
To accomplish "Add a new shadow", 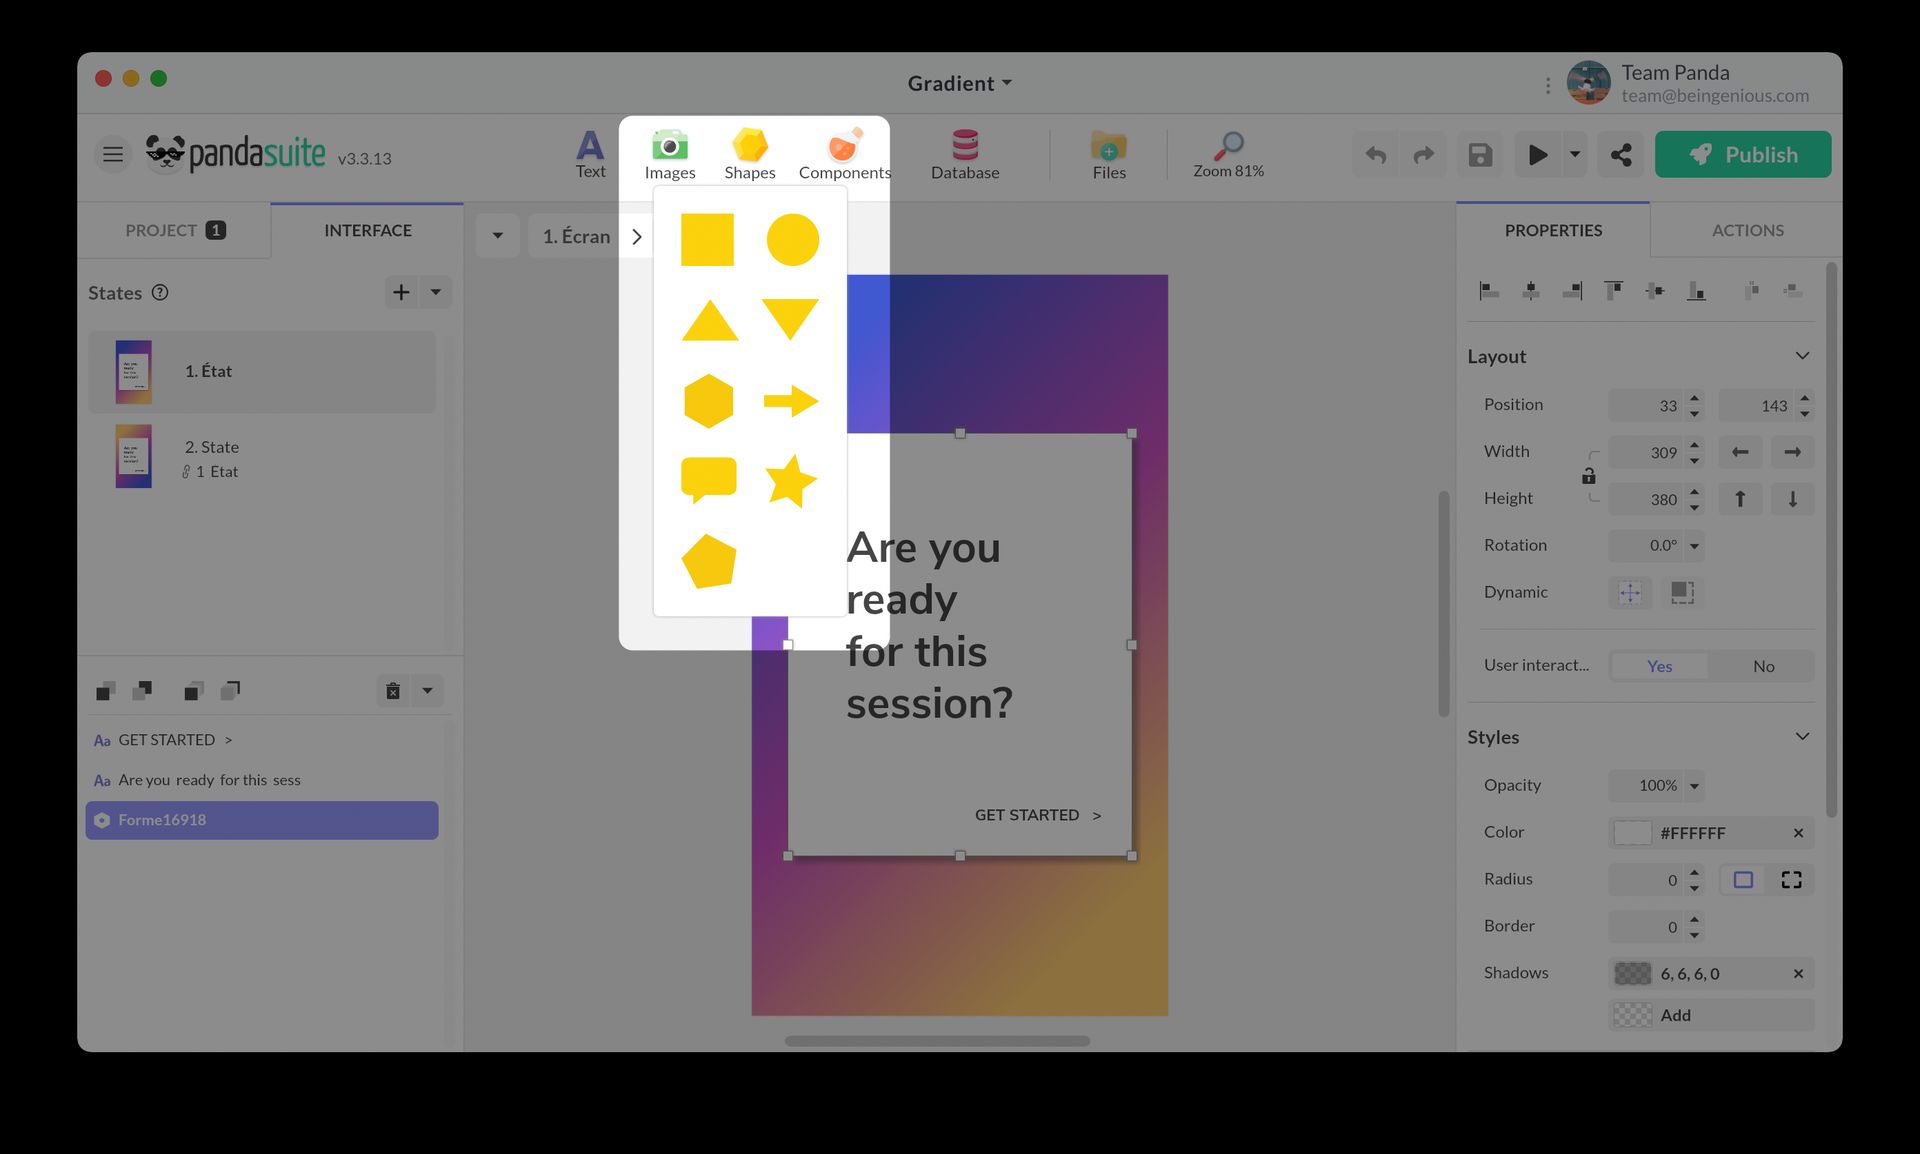I will coord(1675,1015).
